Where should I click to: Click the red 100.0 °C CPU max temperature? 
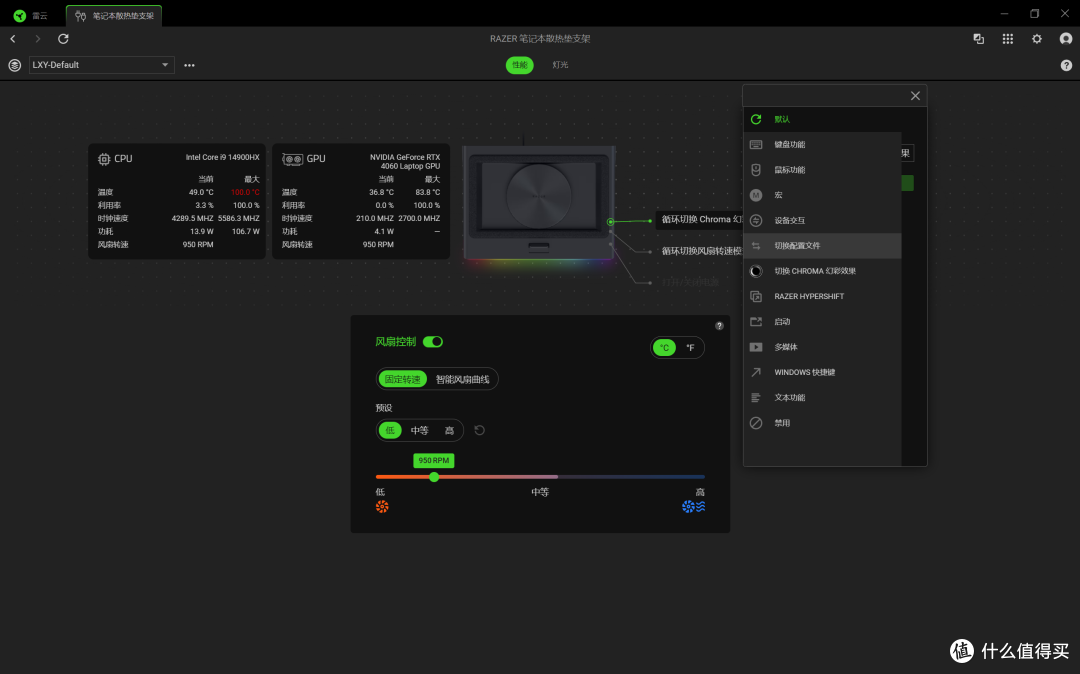(x=245, y=192)
